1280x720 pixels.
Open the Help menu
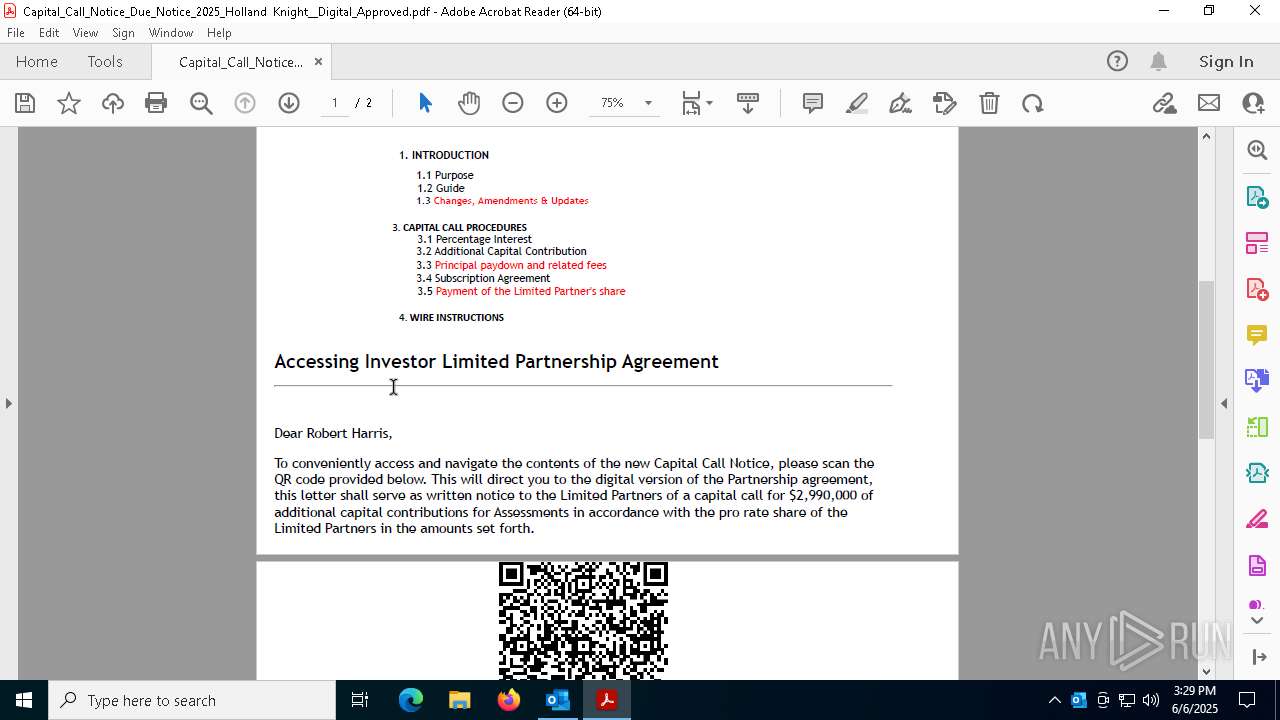pos(219,33)
